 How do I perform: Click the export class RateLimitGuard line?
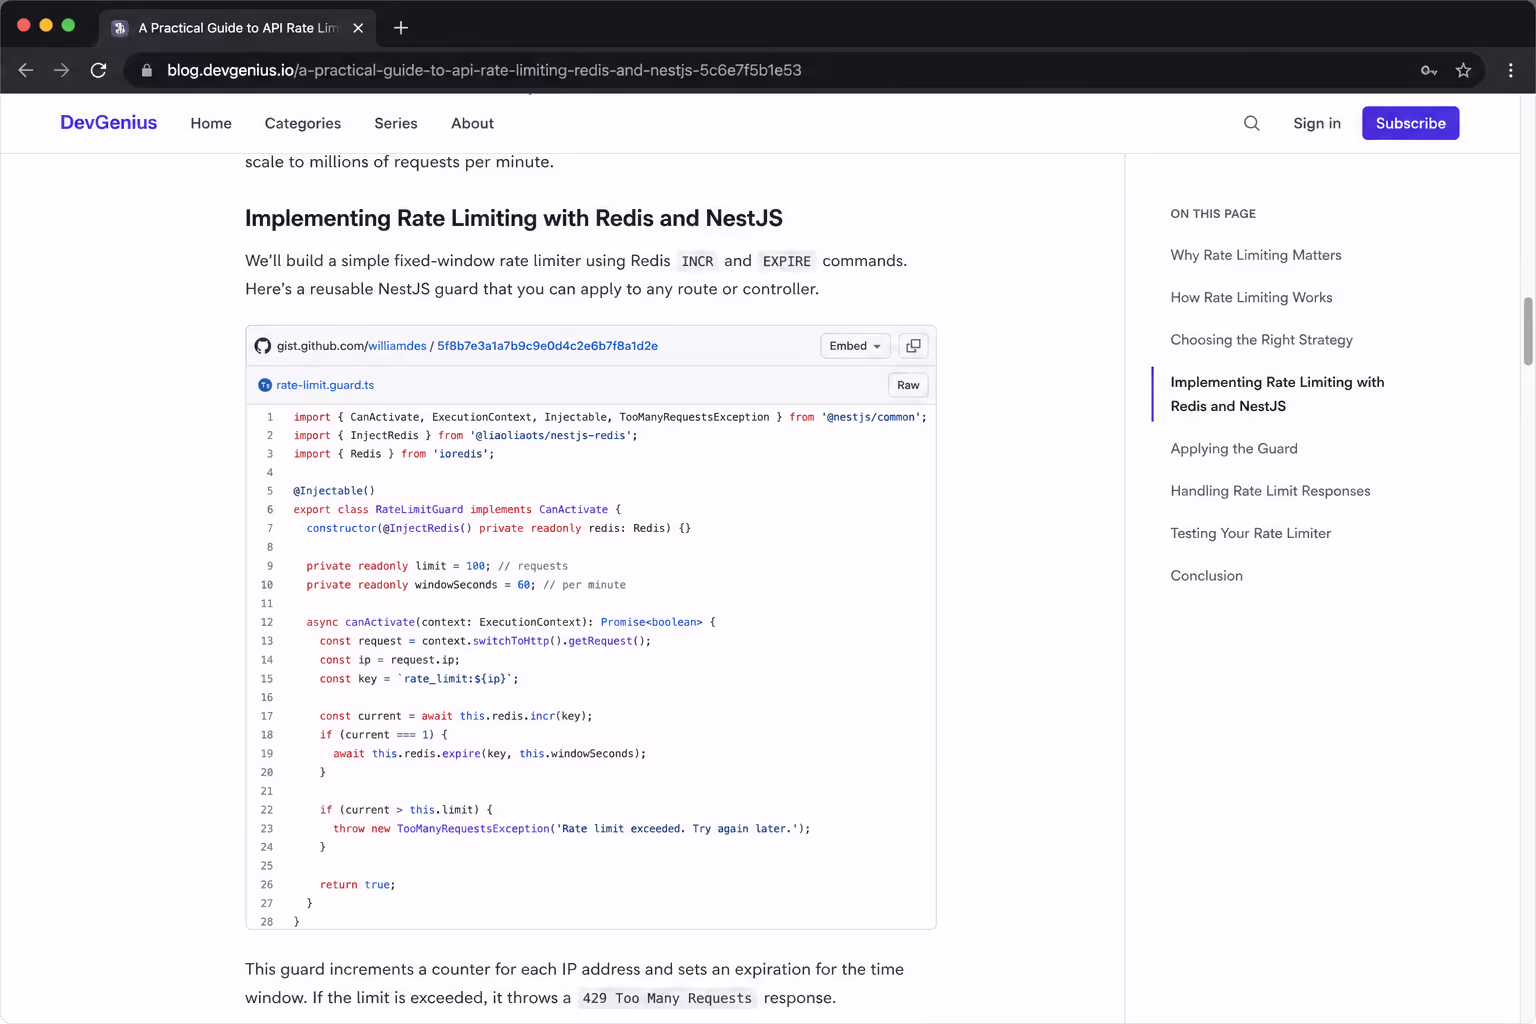click(x=457, y=510)
